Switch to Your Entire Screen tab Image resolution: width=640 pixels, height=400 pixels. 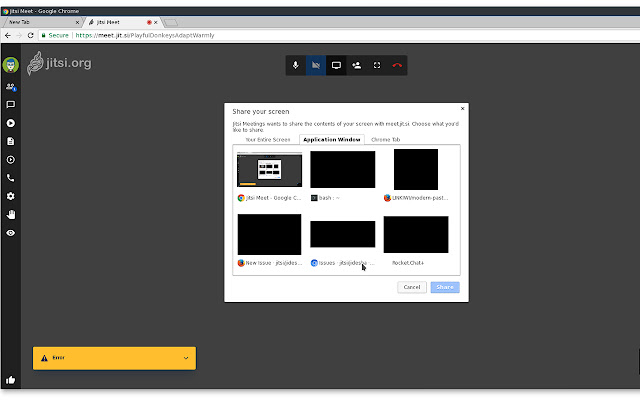[268, 140]
